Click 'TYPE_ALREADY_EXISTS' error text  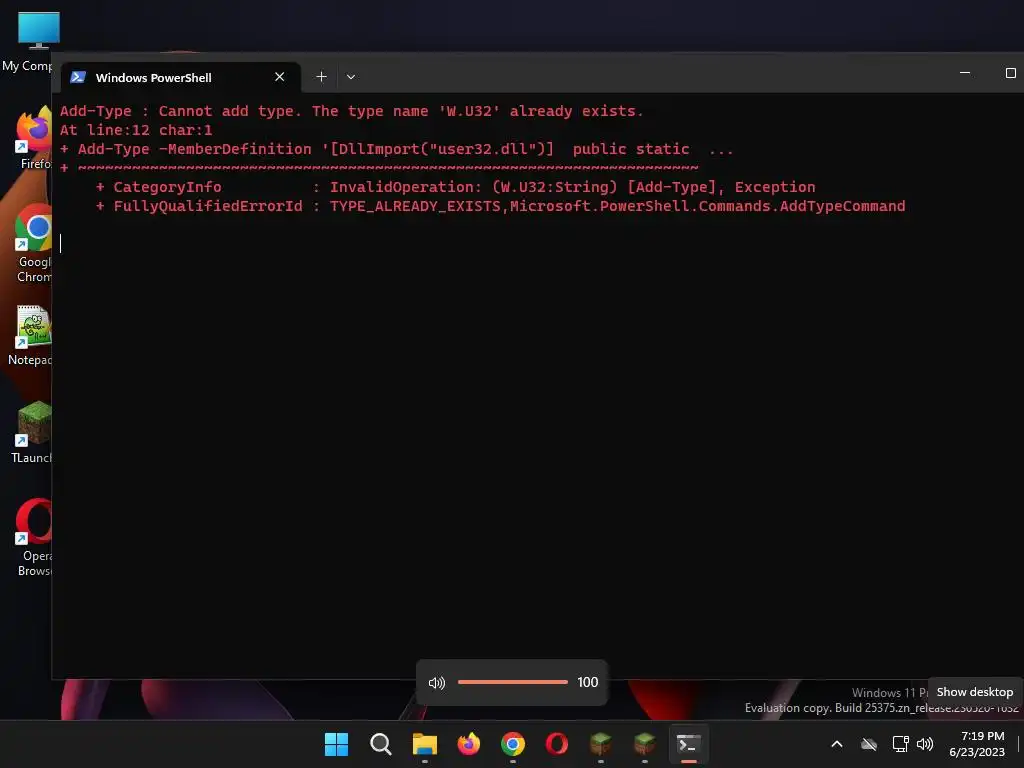(415, 206)
